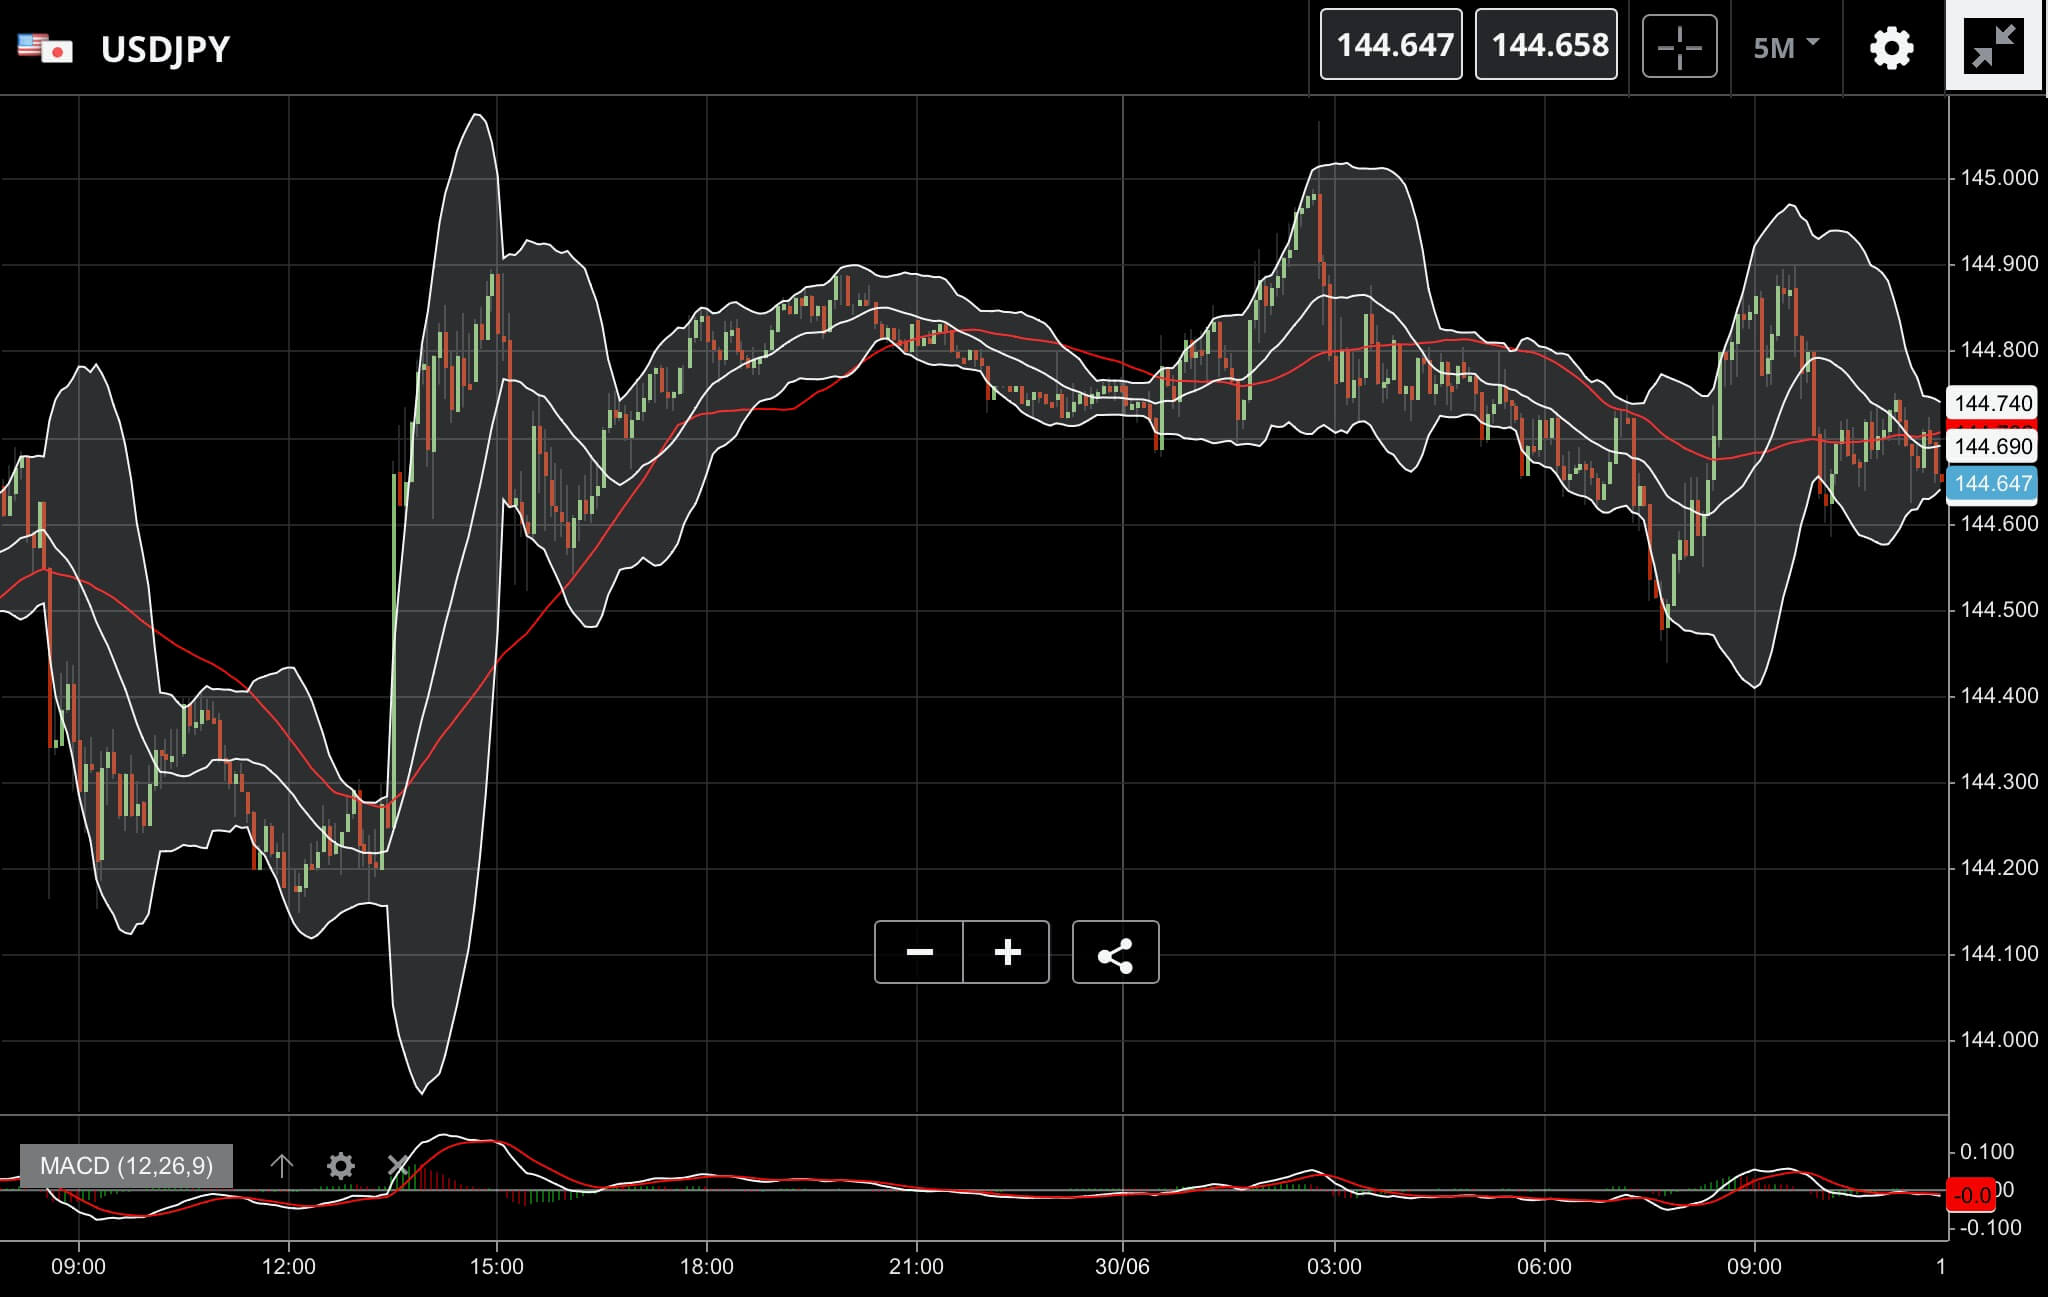Toggle the crosshair cursor tool

click(1680, 45)
